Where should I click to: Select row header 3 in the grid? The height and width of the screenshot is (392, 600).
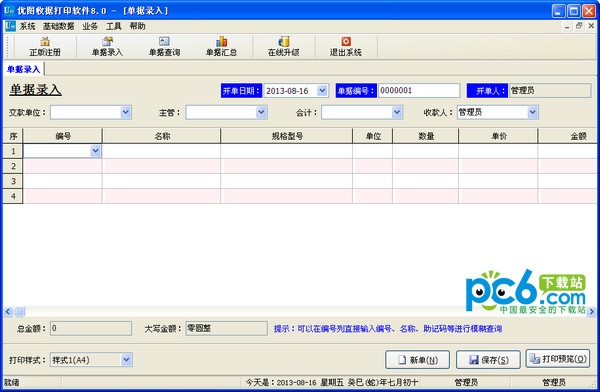(x=13, y=181)
